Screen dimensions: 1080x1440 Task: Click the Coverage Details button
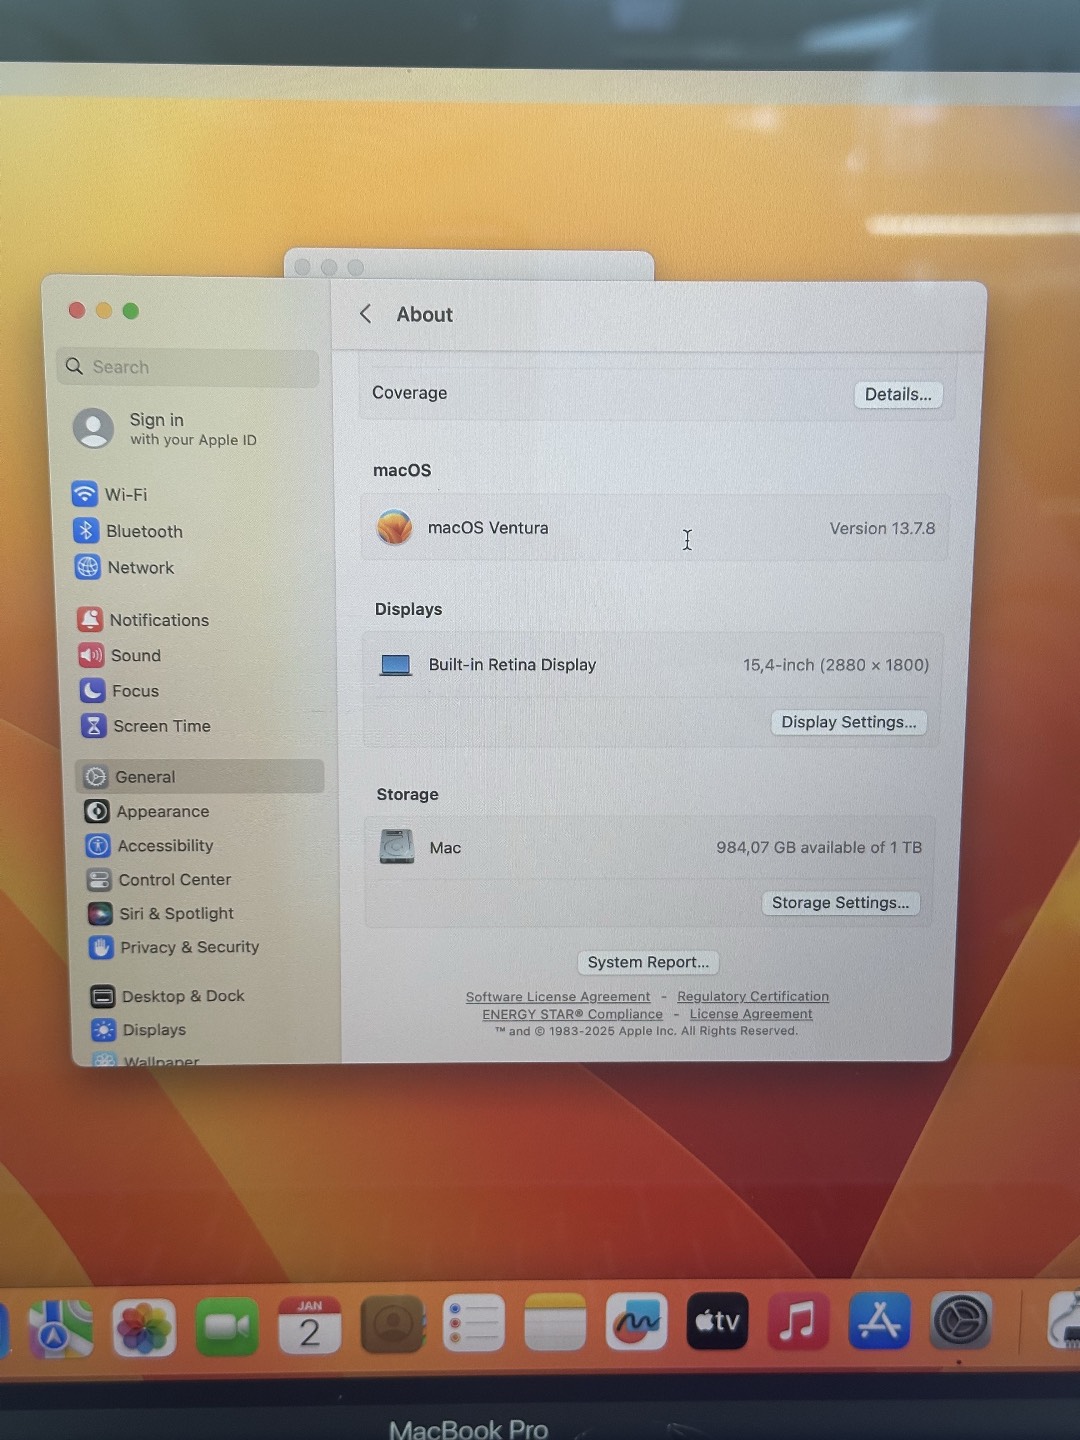(898, 394)
